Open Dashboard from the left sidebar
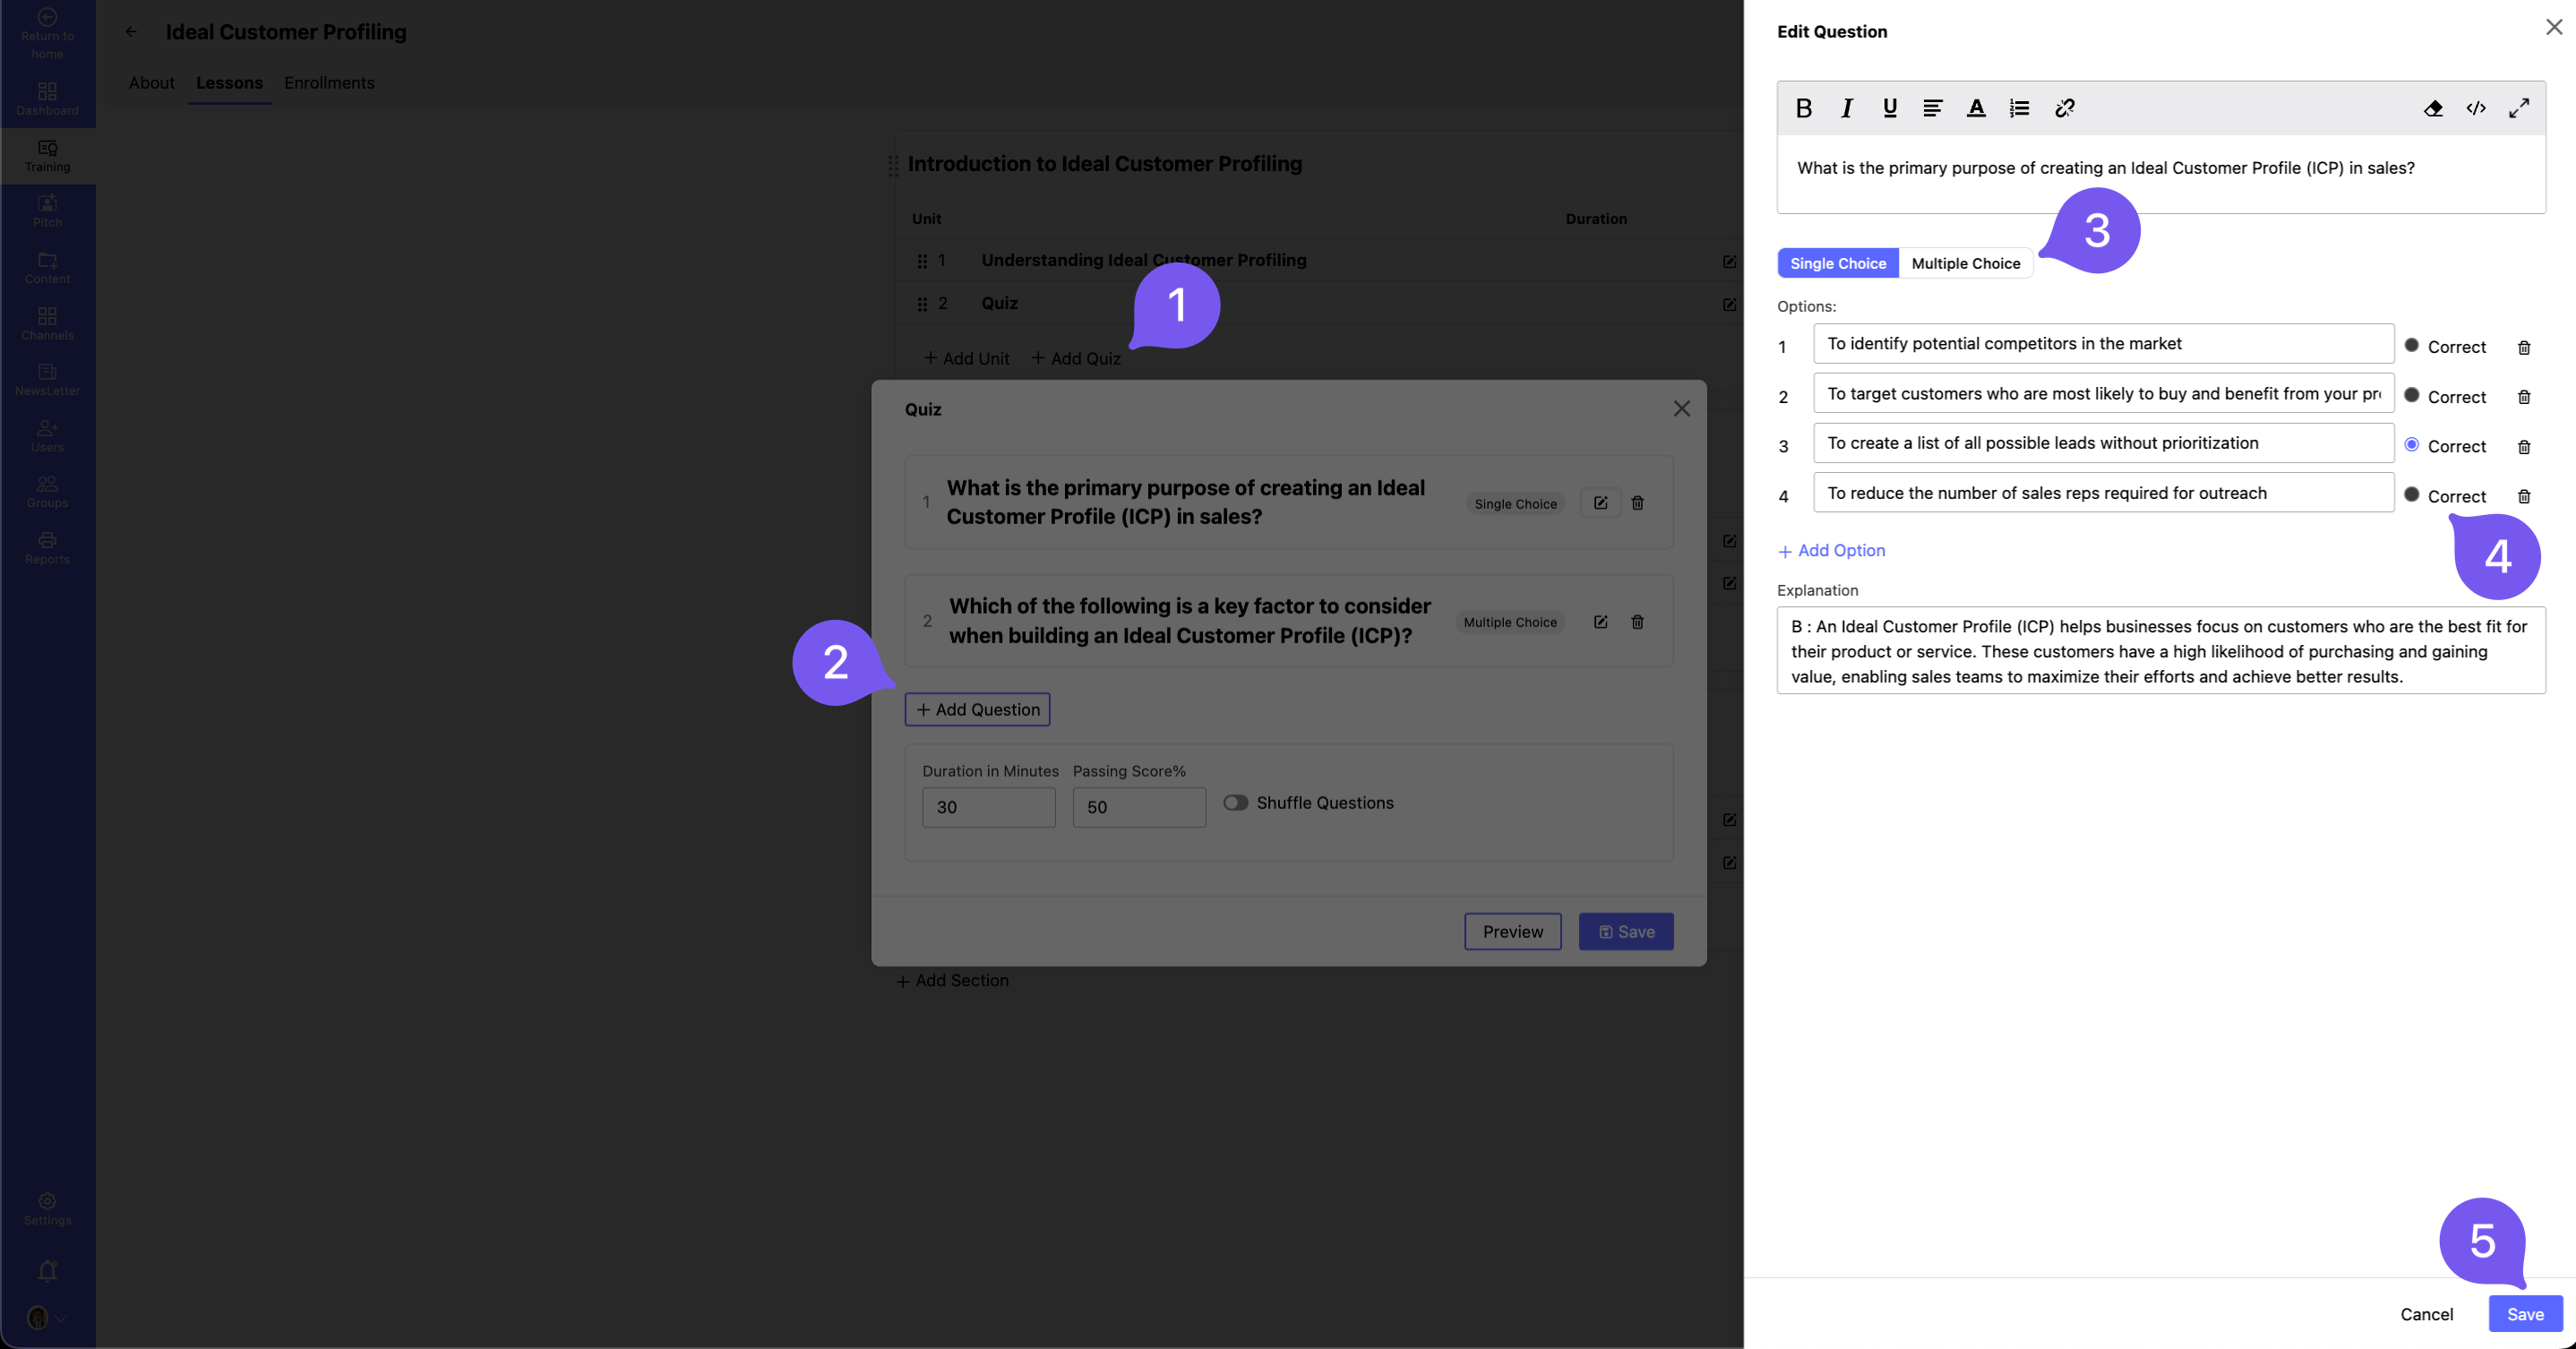The image size is (2576, 1349). [47, 99]
